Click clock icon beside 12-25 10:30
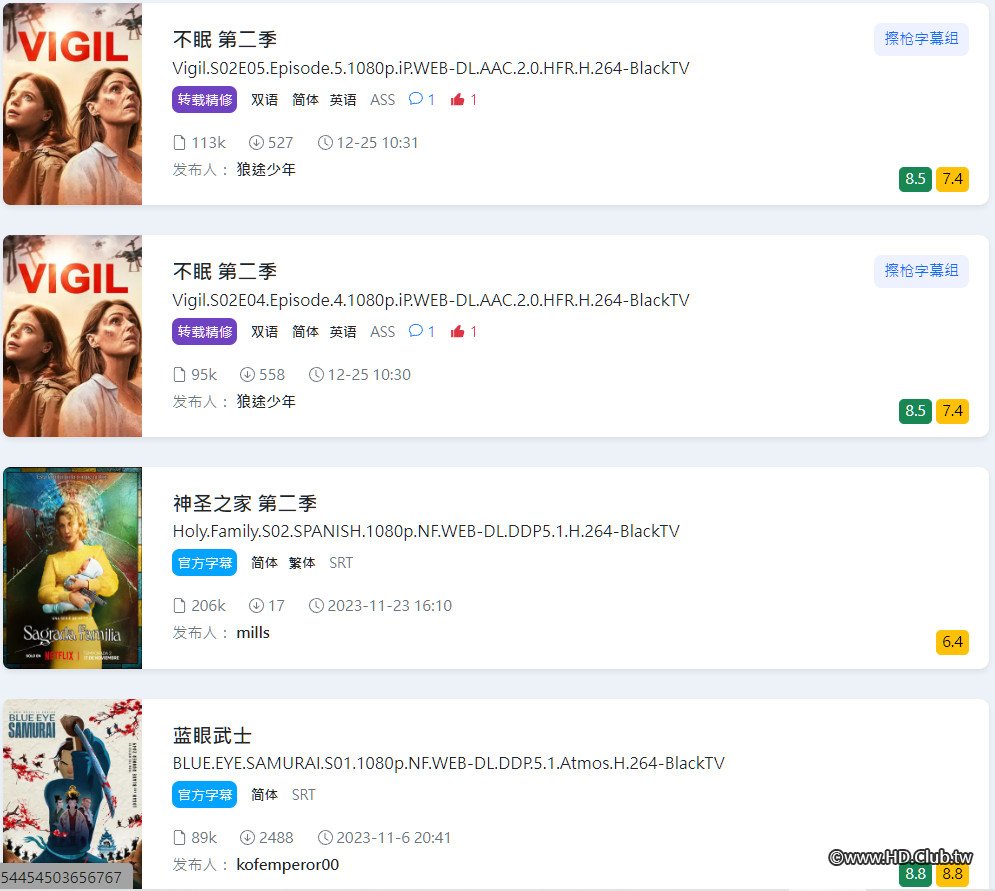The height and width of the screenshot is (891, 995). coord(316,374)
